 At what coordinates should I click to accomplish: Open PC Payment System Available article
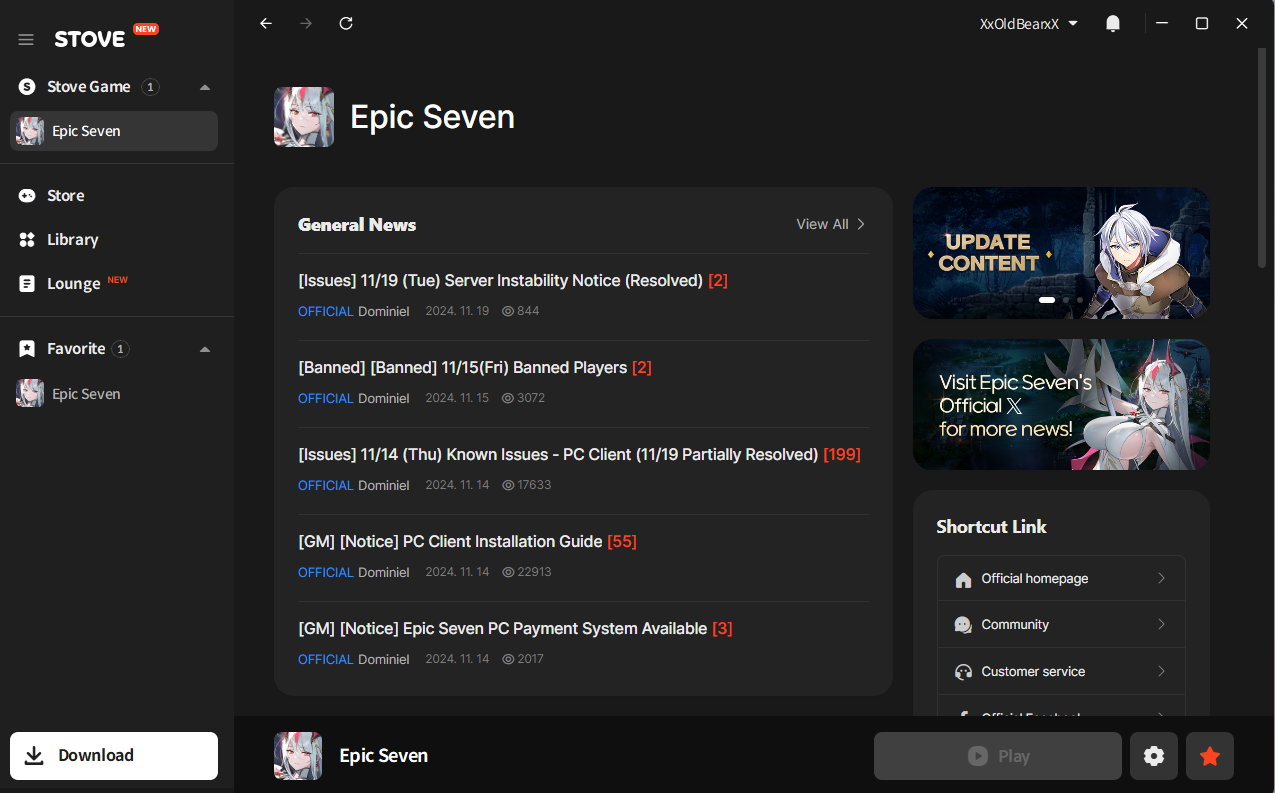tap(515, 629)
